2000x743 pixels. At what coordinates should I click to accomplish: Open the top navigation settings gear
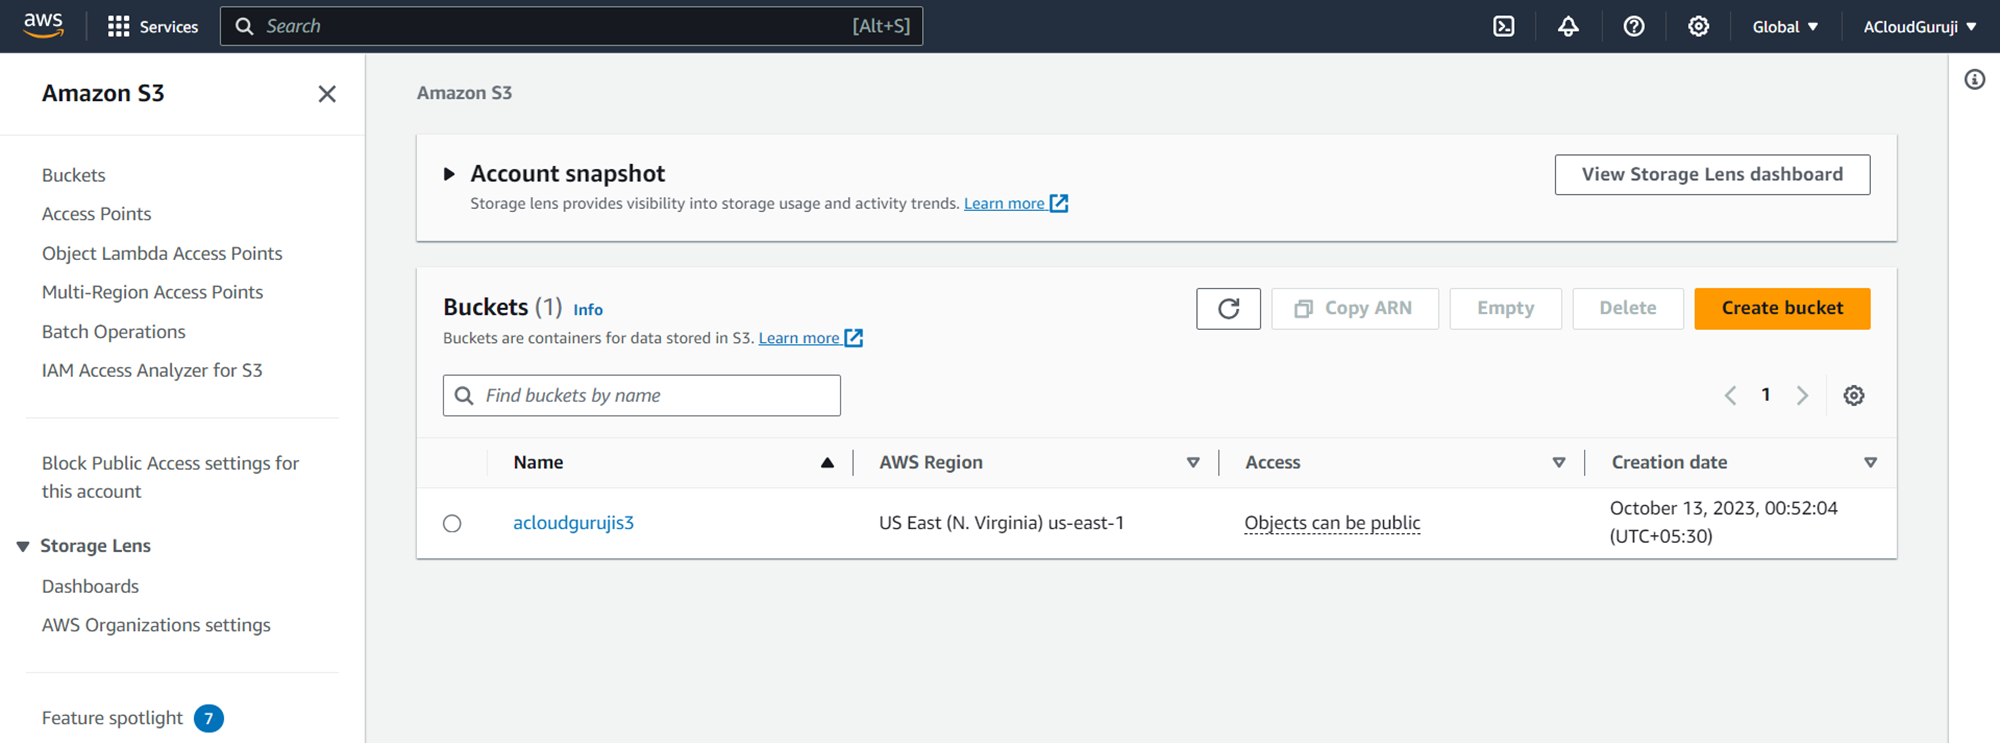click(1698, 27)
